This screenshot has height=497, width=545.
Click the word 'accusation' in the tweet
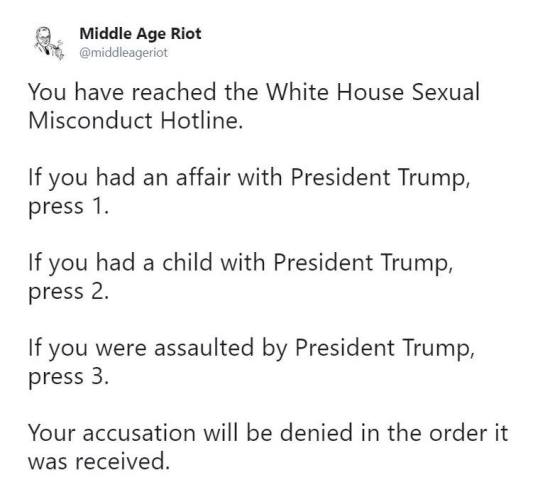[x=139, y=434]
